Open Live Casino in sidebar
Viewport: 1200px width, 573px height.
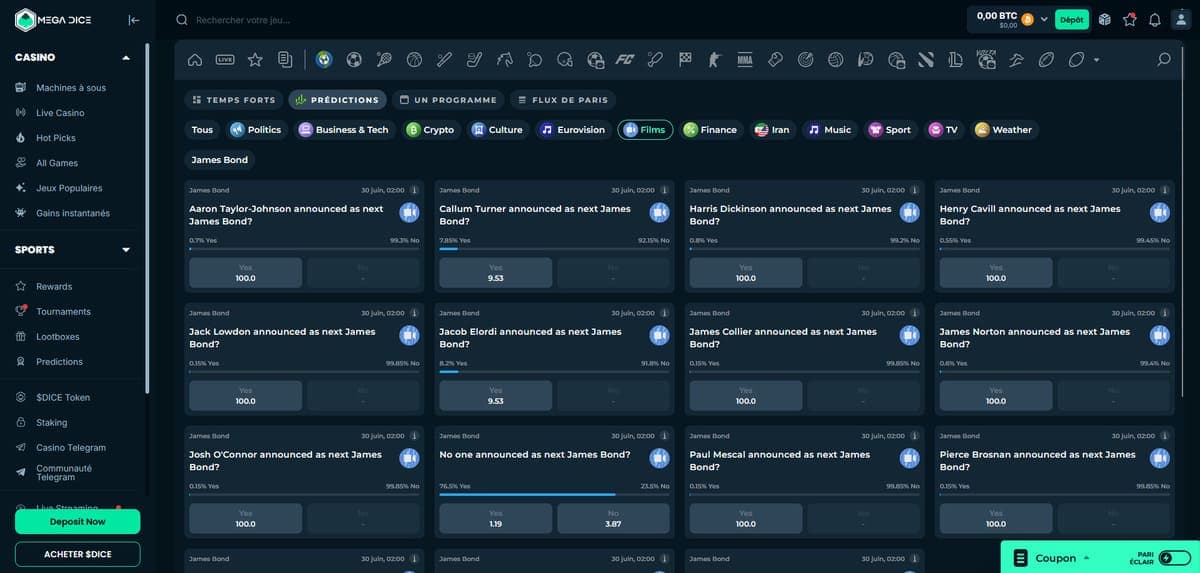point(60,113)
